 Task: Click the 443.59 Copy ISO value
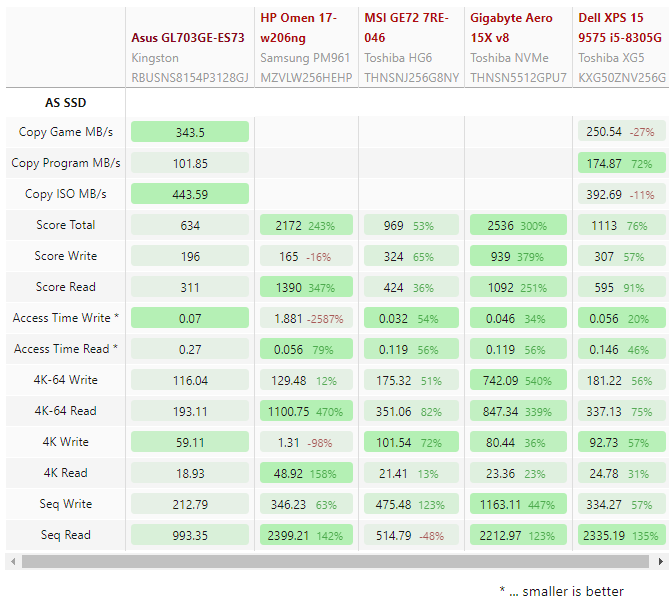point(190,194)
